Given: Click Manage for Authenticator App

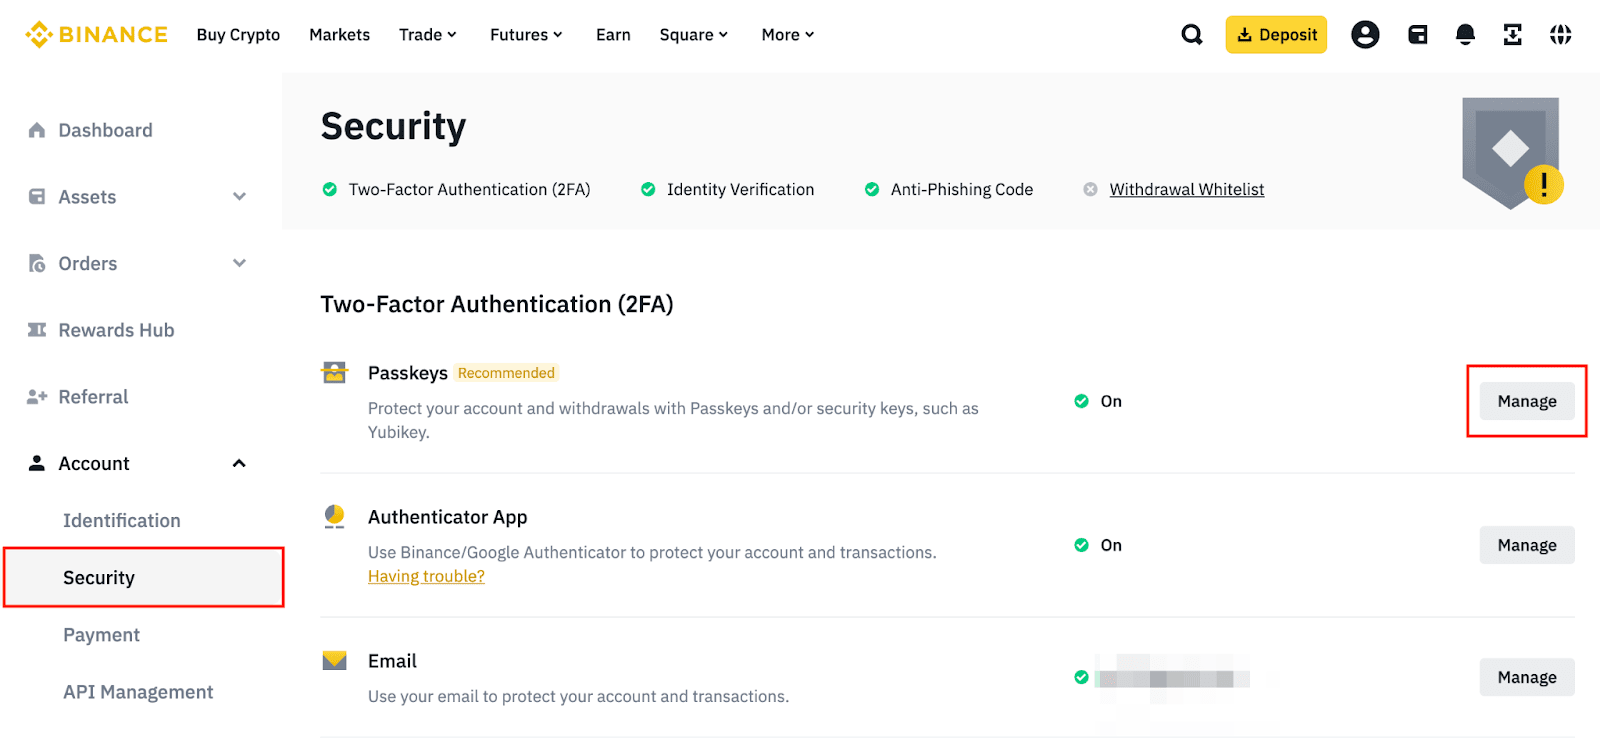Looking at the screenshot, I should [1526, 545].
